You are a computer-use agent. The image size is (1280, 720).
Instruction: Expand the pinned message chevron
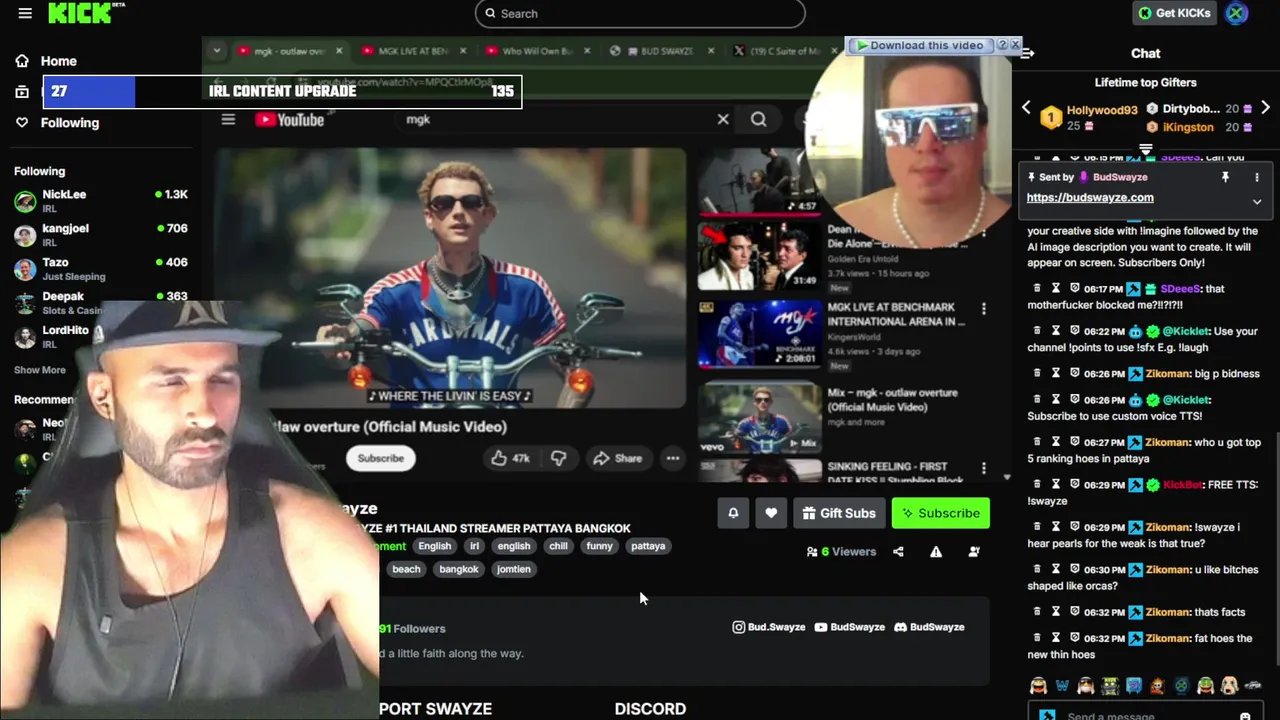click(x=1257, y=202)
